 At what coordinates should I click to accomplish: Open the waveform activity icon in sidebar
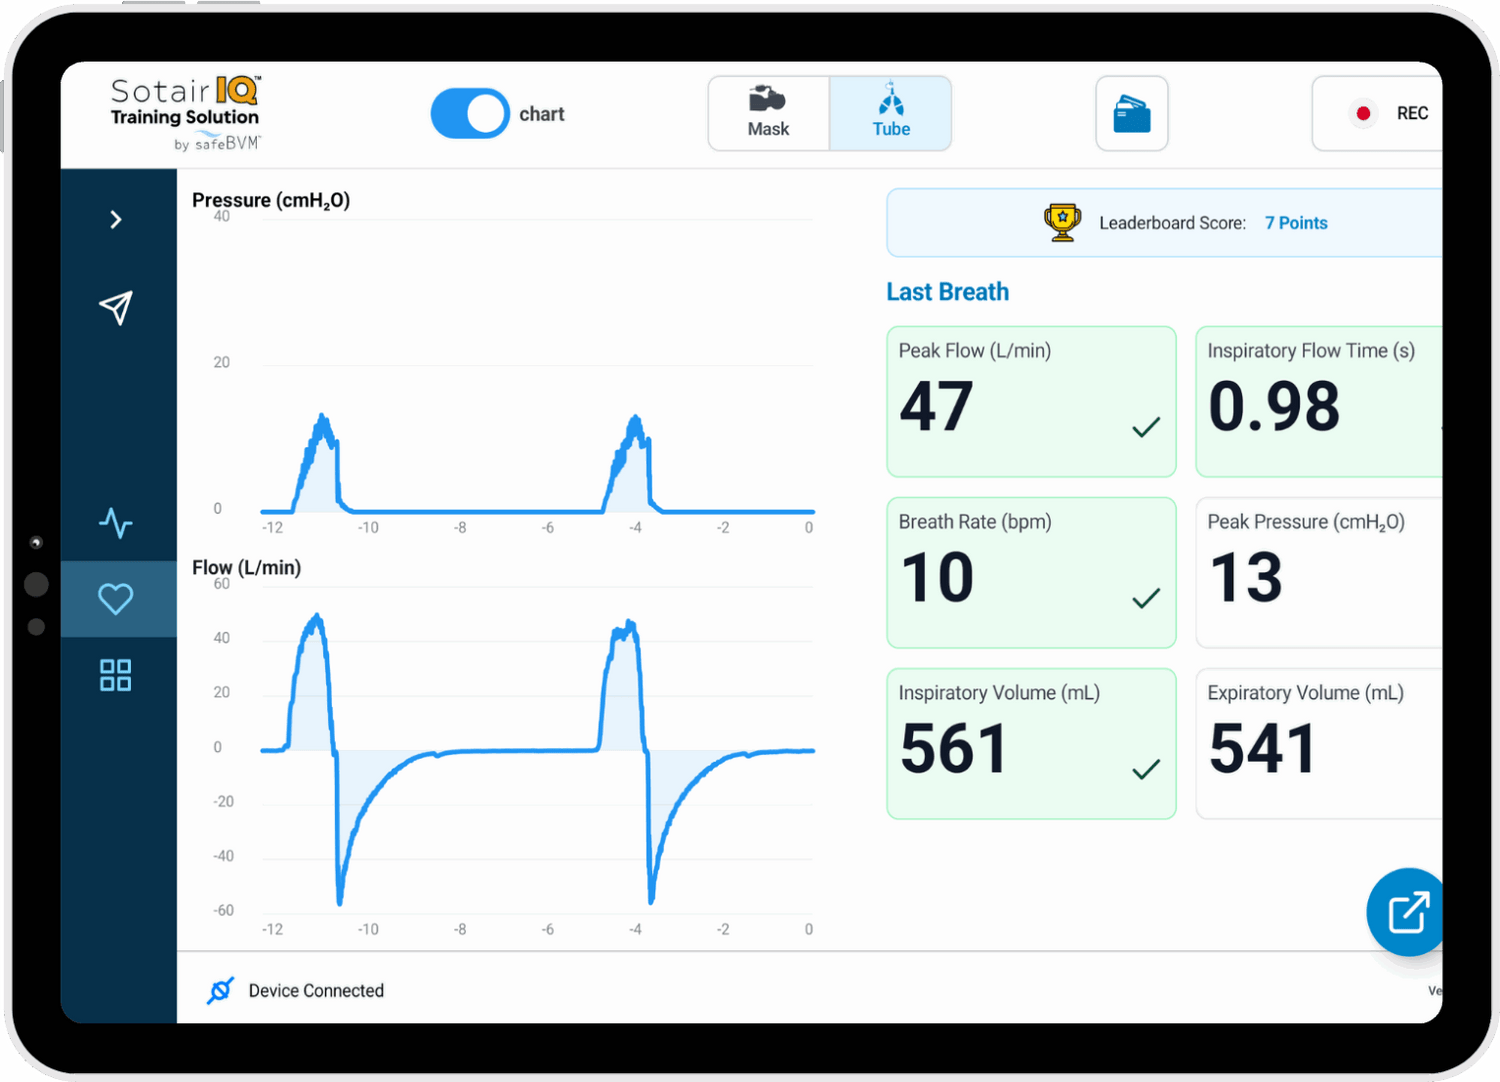(x=116, y=522)
